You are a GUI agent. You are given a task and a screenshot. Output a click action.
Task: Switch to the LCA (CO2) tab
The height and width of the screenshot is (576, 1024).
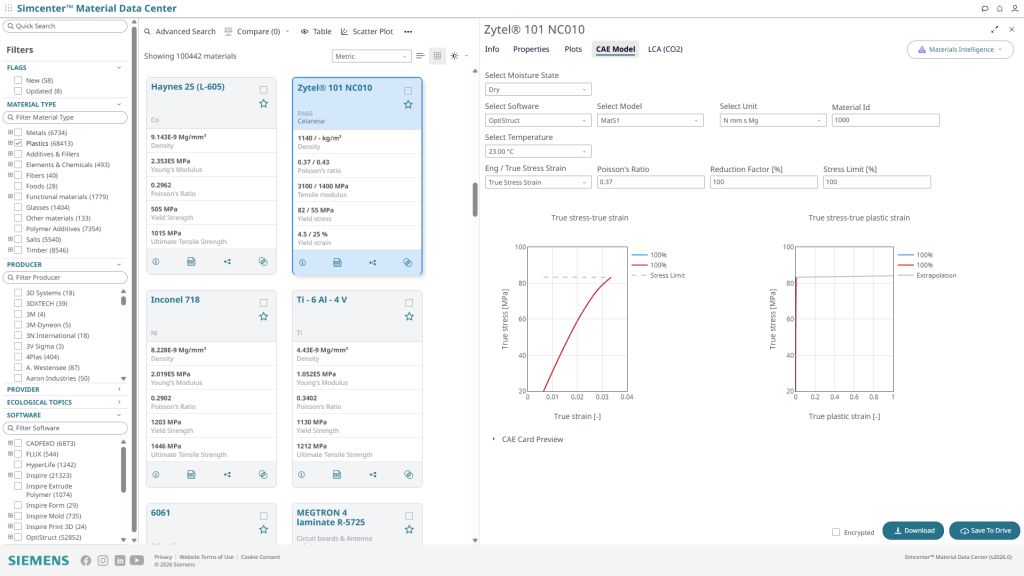click(x=665, y=49)
